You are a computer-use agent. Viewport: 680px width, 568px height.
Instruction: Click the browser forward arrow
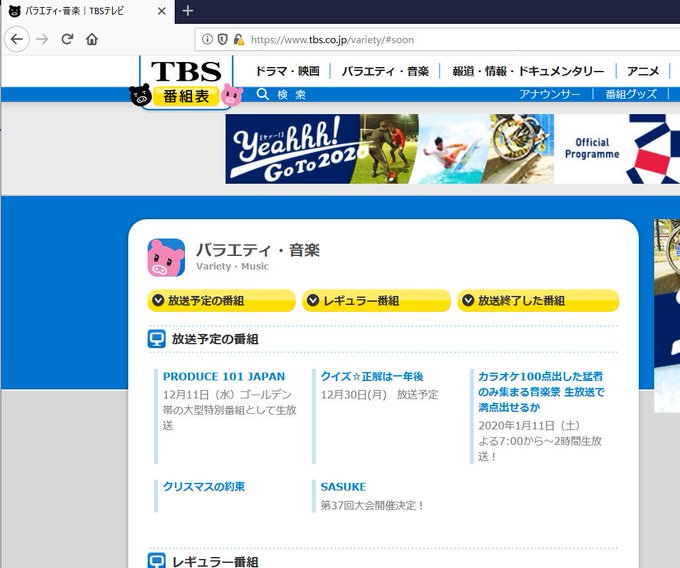point(42,39)
